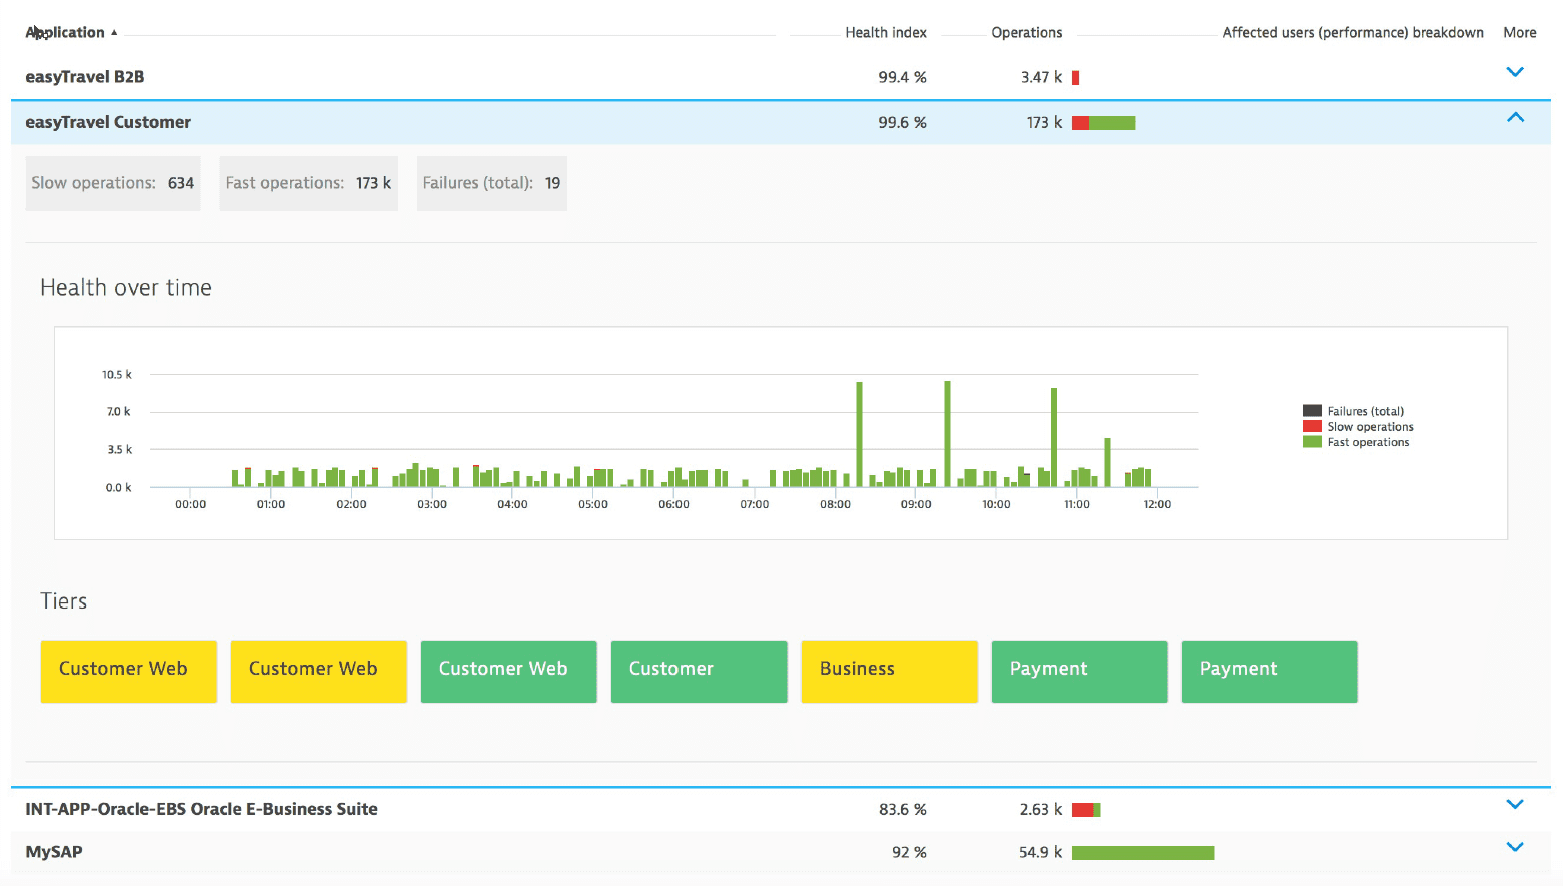This screenshot has height=886, width=1563.
Task: Toggle Failures (total) legend entry
Action: (1354, 411)
